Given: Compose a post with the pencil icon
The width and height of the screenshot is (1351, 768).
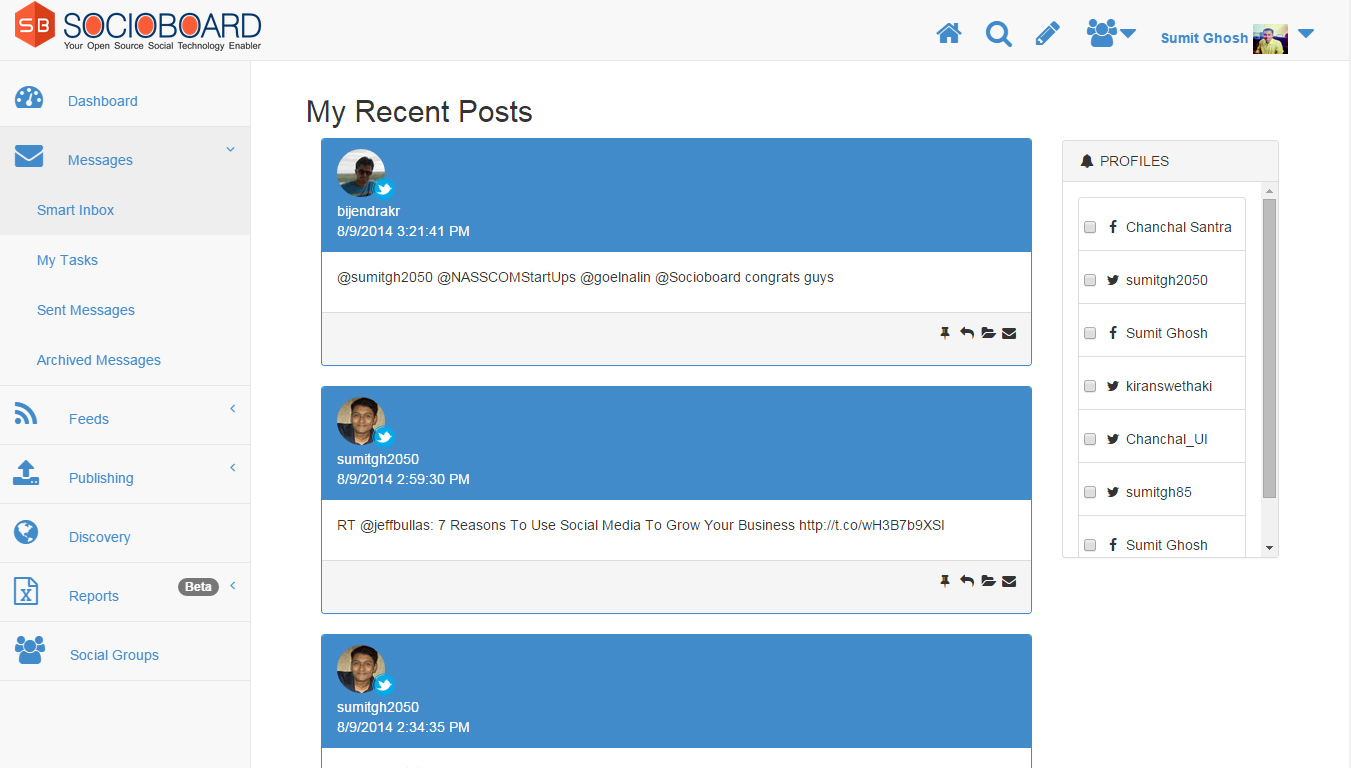Looking at the screenshot, I should [x=1047, y=34].
